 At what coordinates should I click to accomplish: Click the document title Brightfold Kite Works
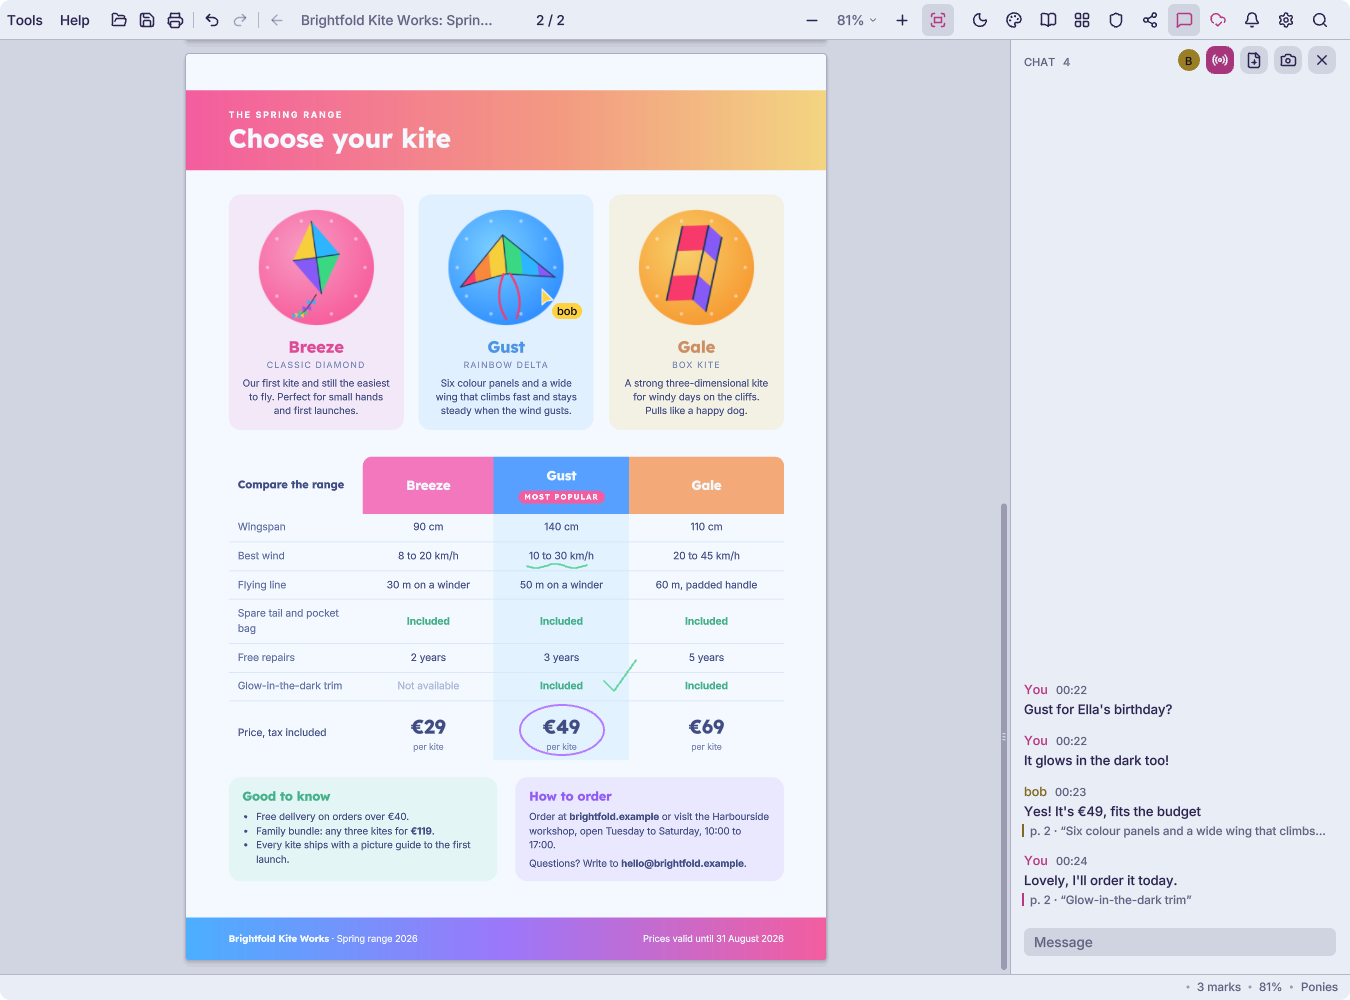coord(396,20)
